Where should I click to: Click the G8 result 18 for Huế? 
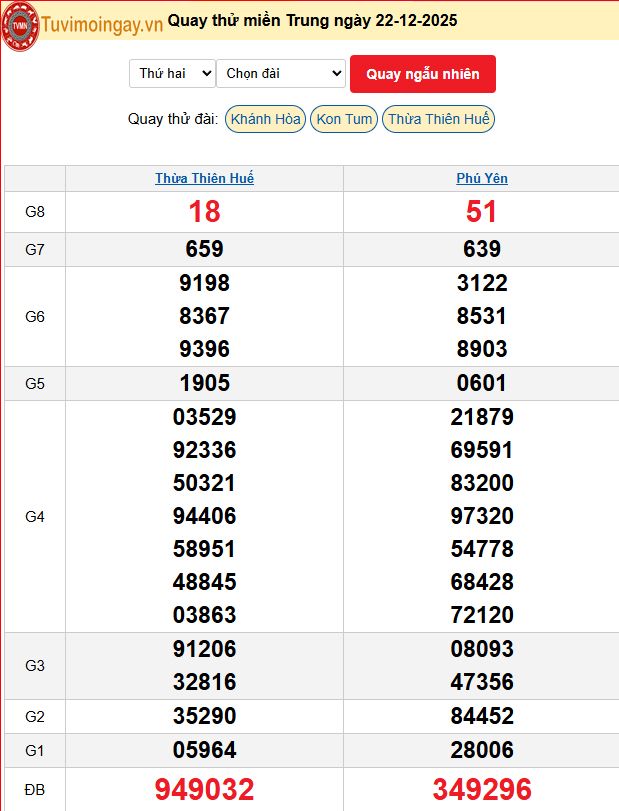(204, 212)
